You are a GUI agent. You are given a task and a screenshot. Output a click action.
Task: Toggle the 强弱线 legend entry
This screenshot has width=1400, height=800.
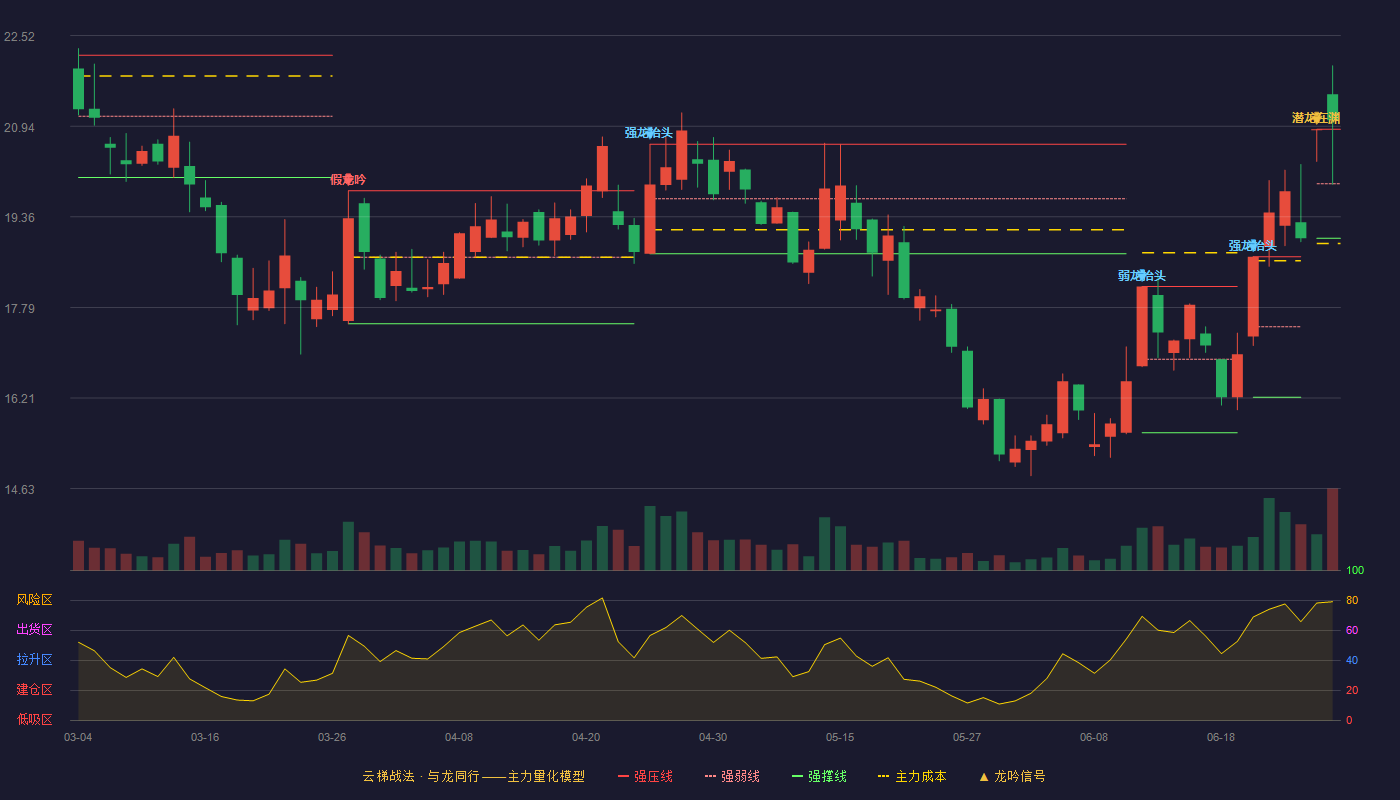point(732,776)
